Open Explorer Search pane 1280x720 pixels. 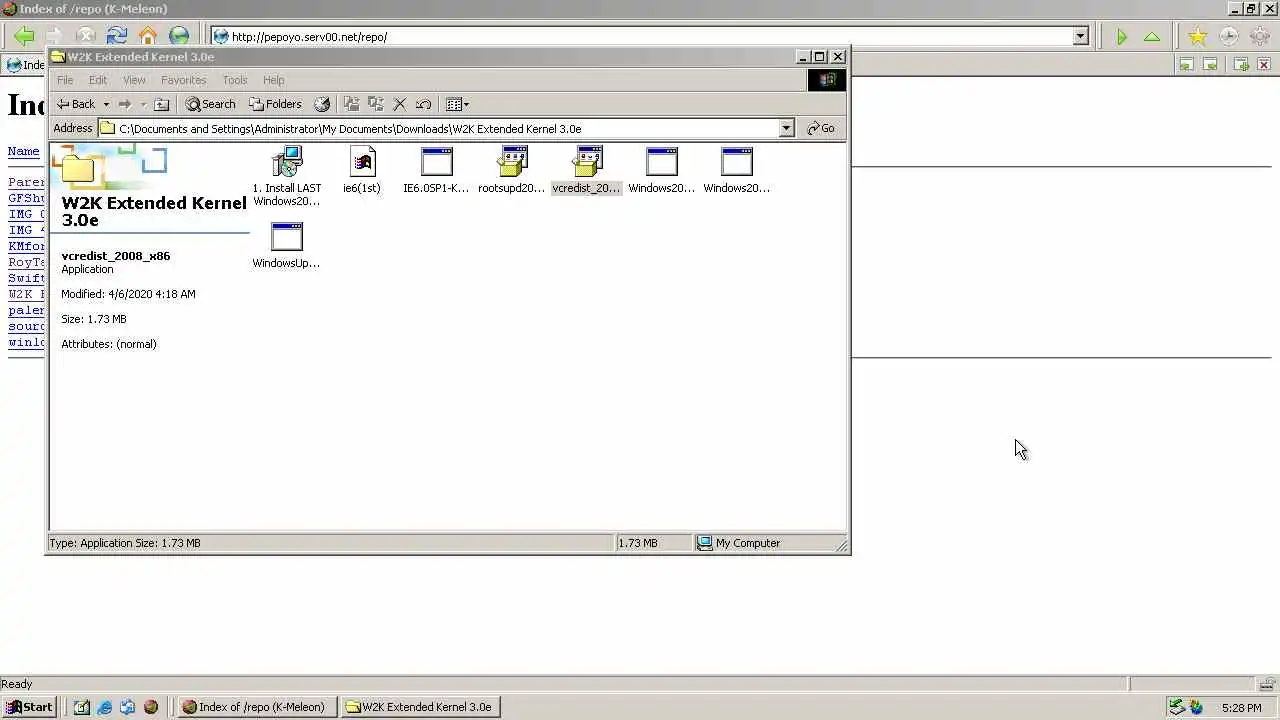[210, 104]
